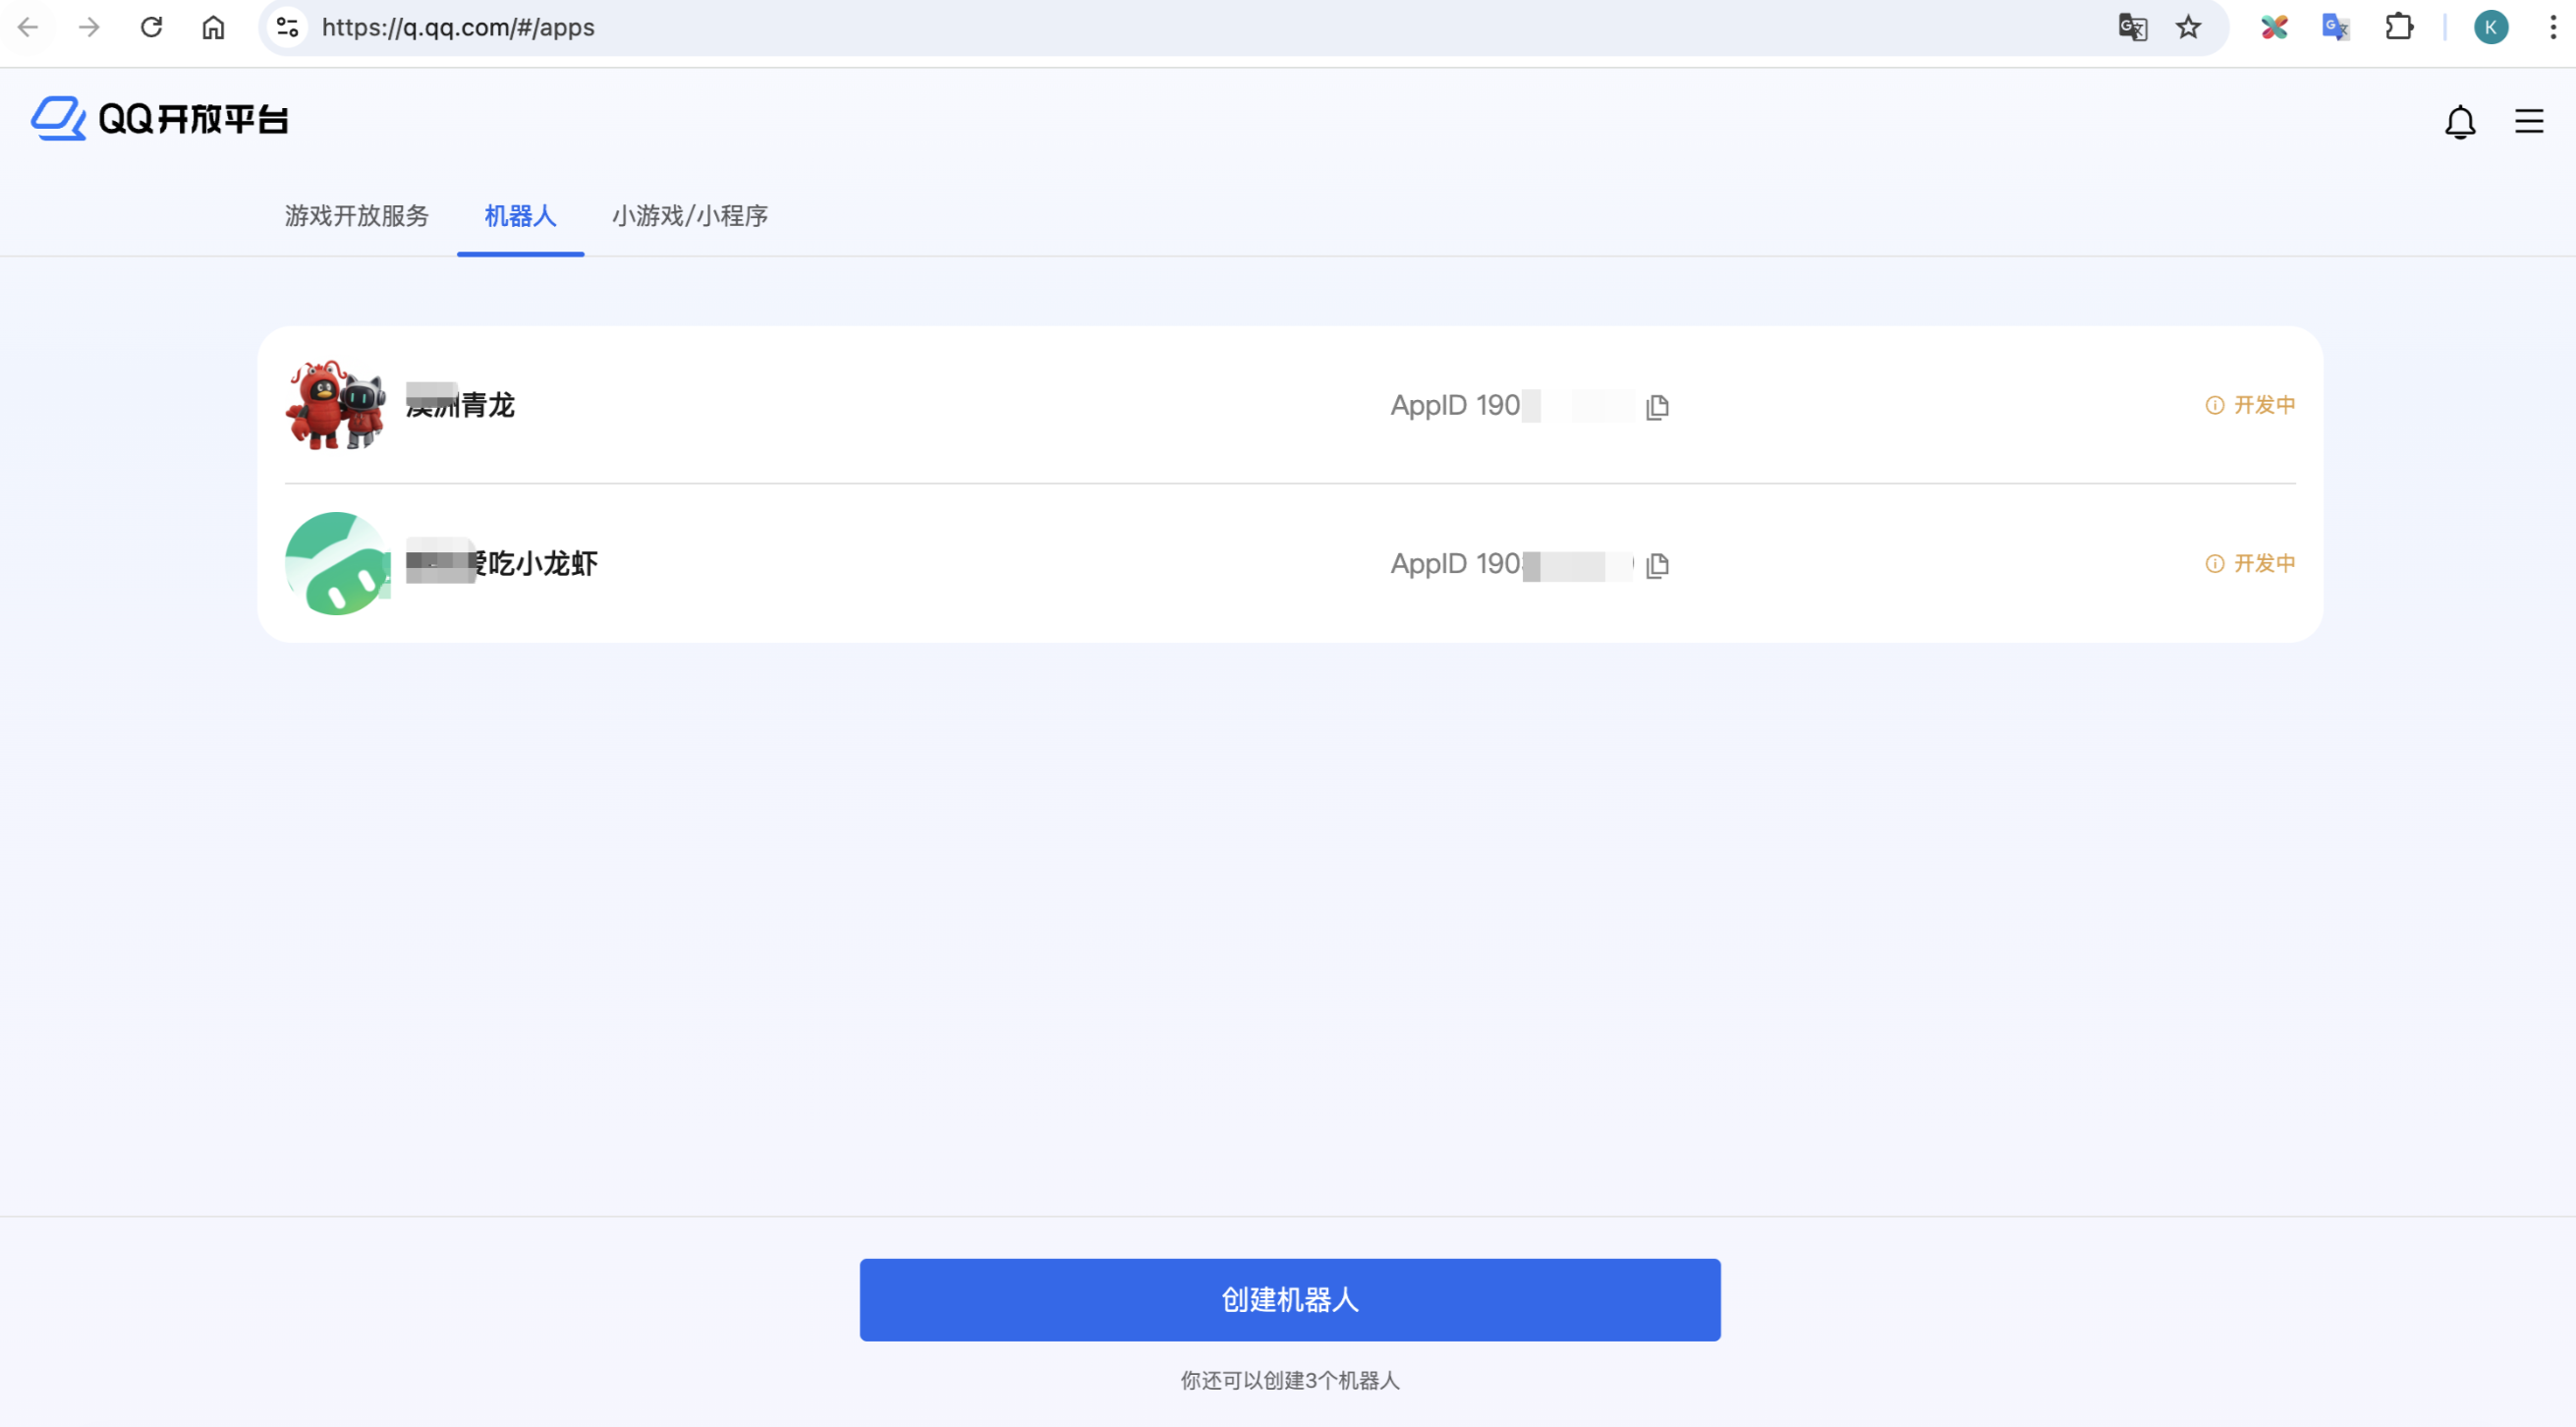Switch to the 游戏开放服务 tab

pyautogui.click(x=356, y=216)
